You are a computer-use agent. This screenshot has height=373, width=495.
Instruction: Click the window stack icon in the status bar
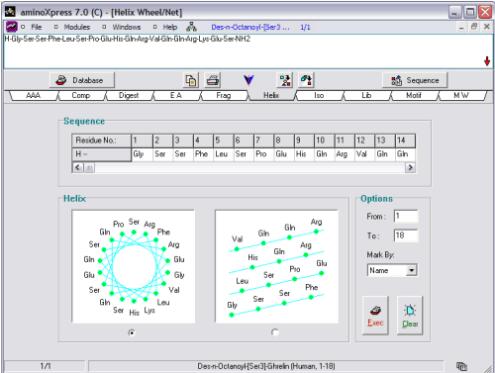[462, 366]
